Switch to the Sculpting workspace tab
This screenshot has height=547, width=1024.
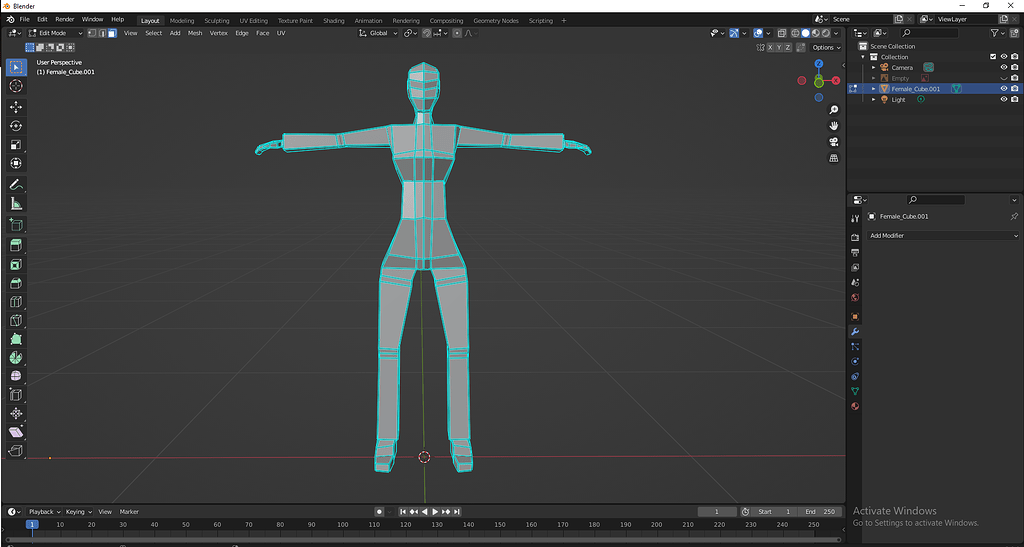(217, 21)
